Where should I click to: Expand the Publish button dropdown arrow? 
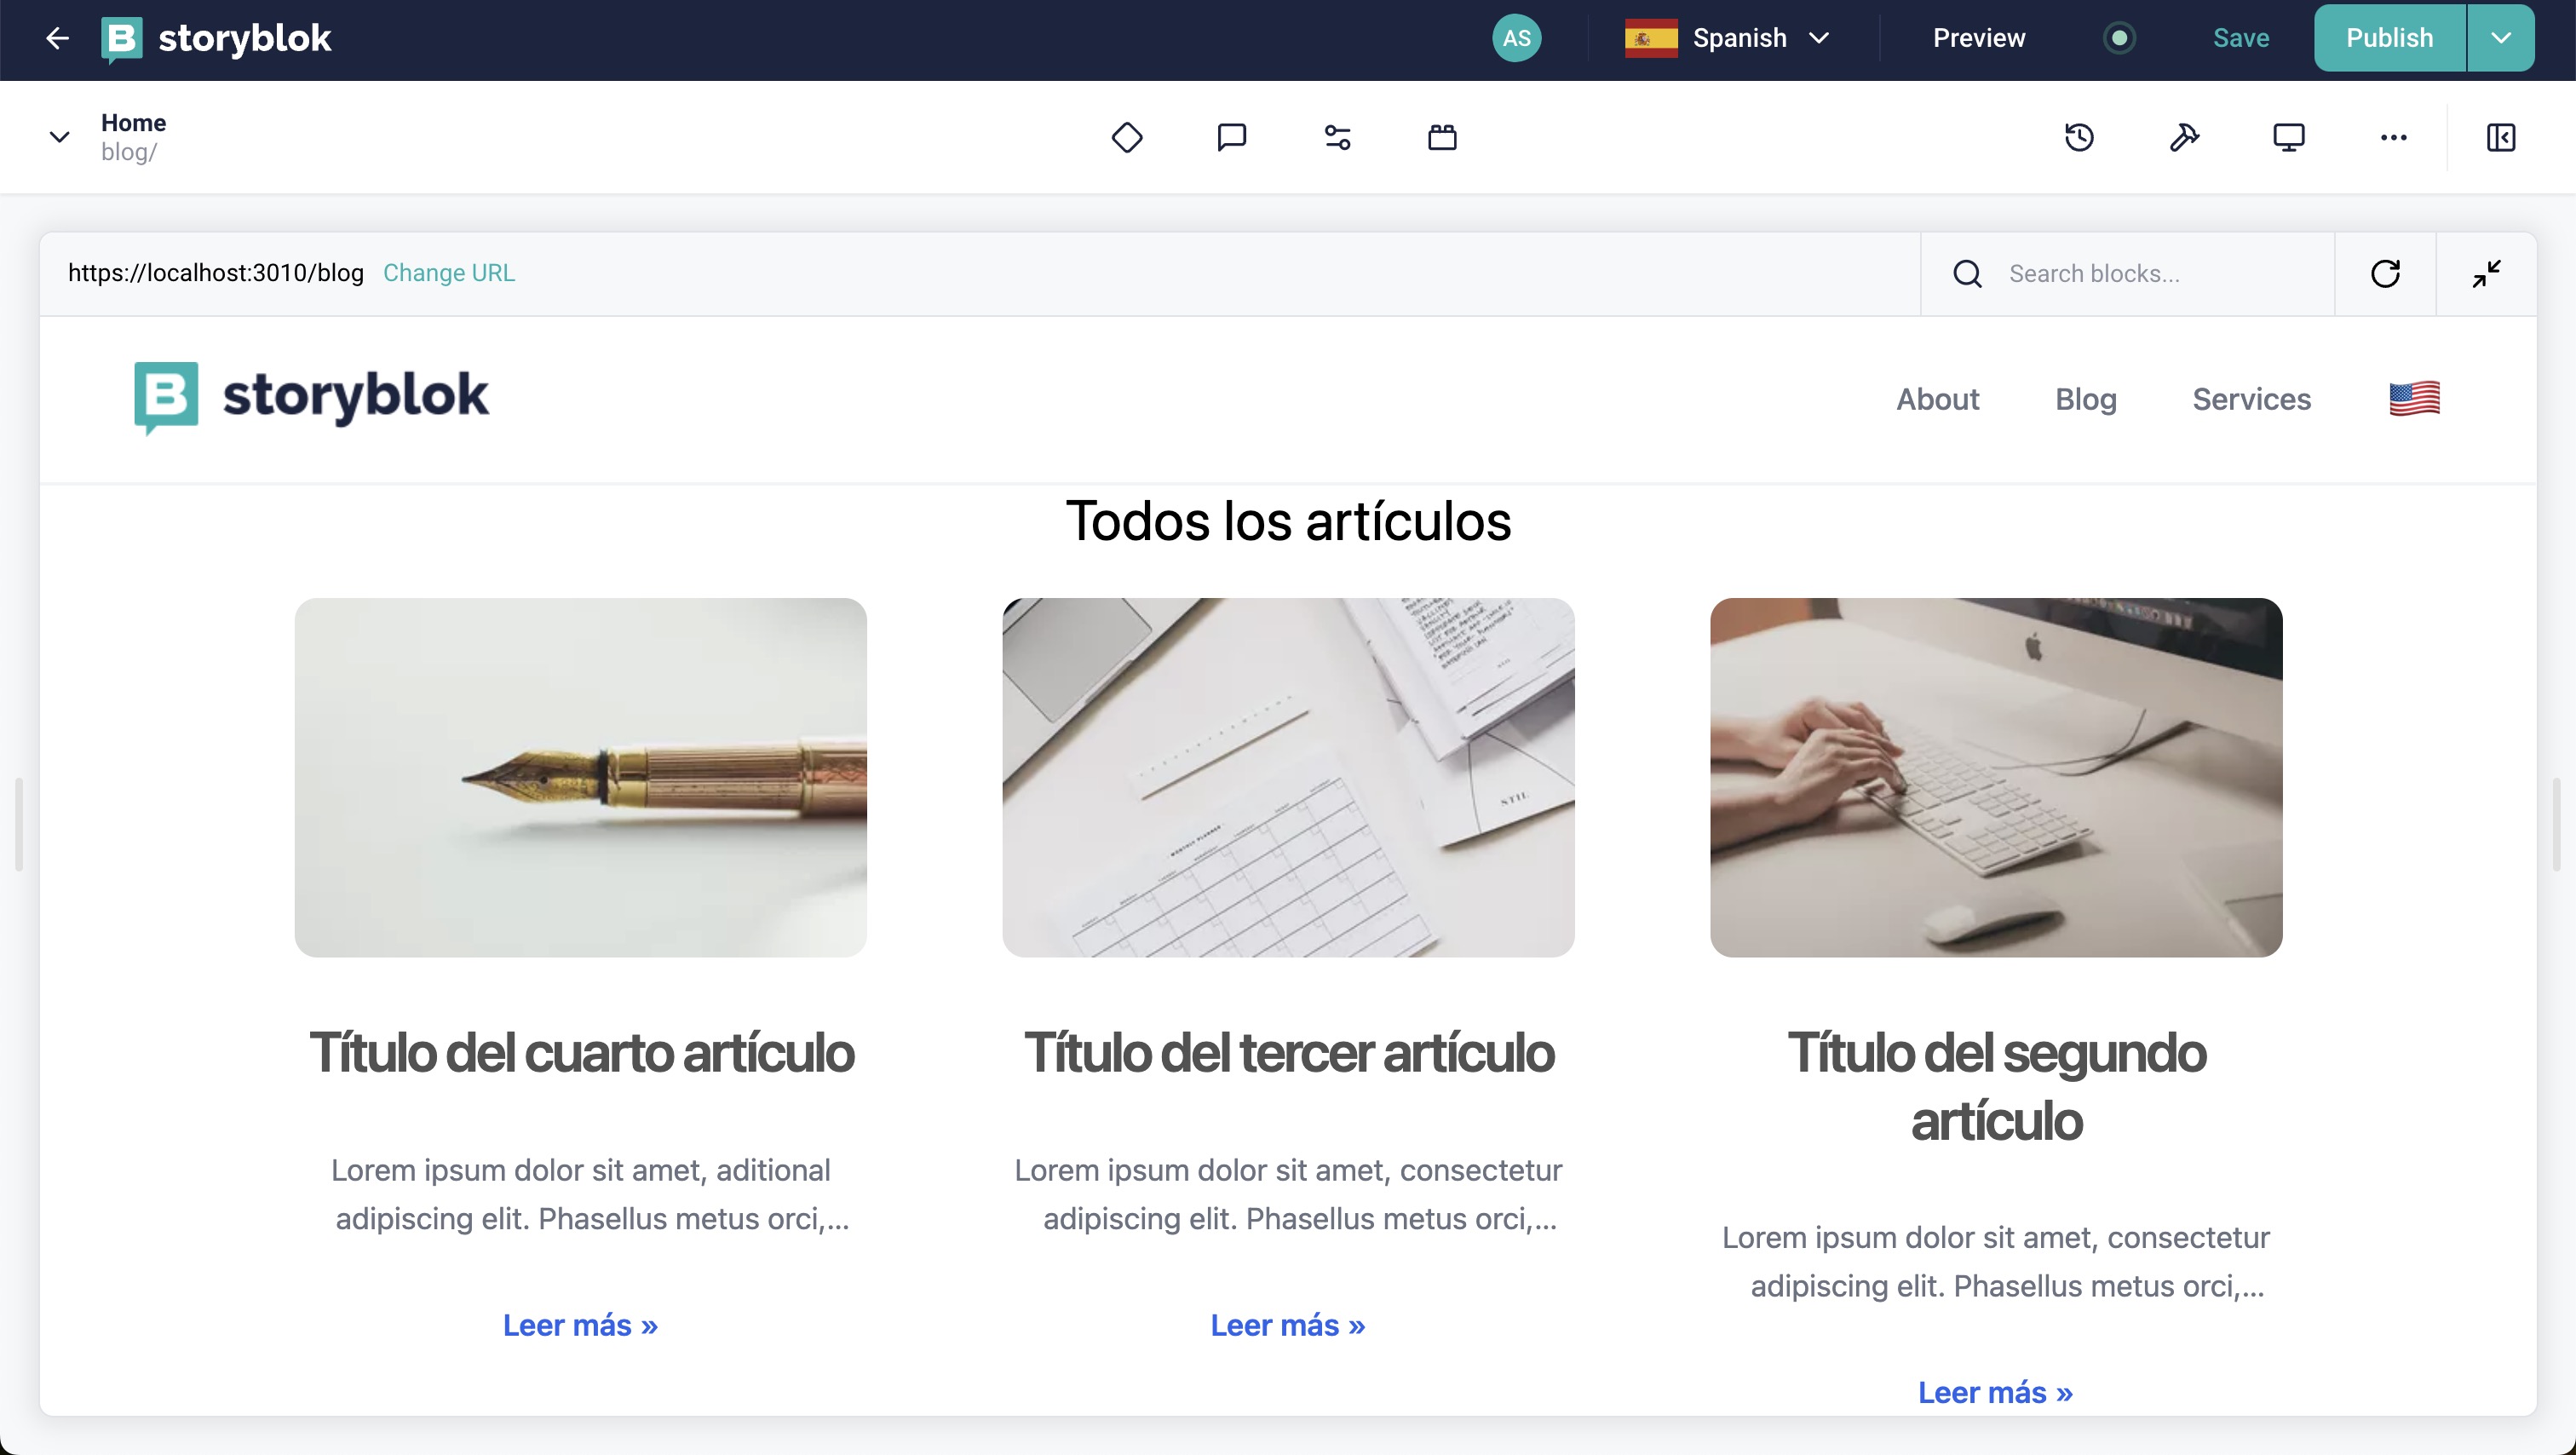pos(2500,37)
